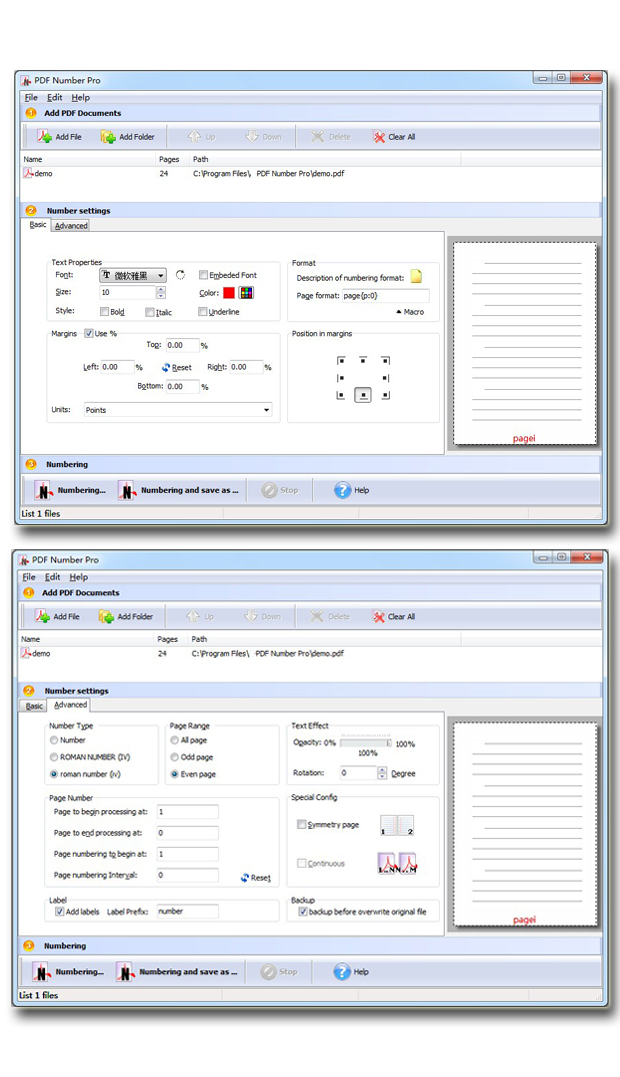620x1077 pixels.
Task: Toggle the Add labels checkbox
Action: [60, 911]
